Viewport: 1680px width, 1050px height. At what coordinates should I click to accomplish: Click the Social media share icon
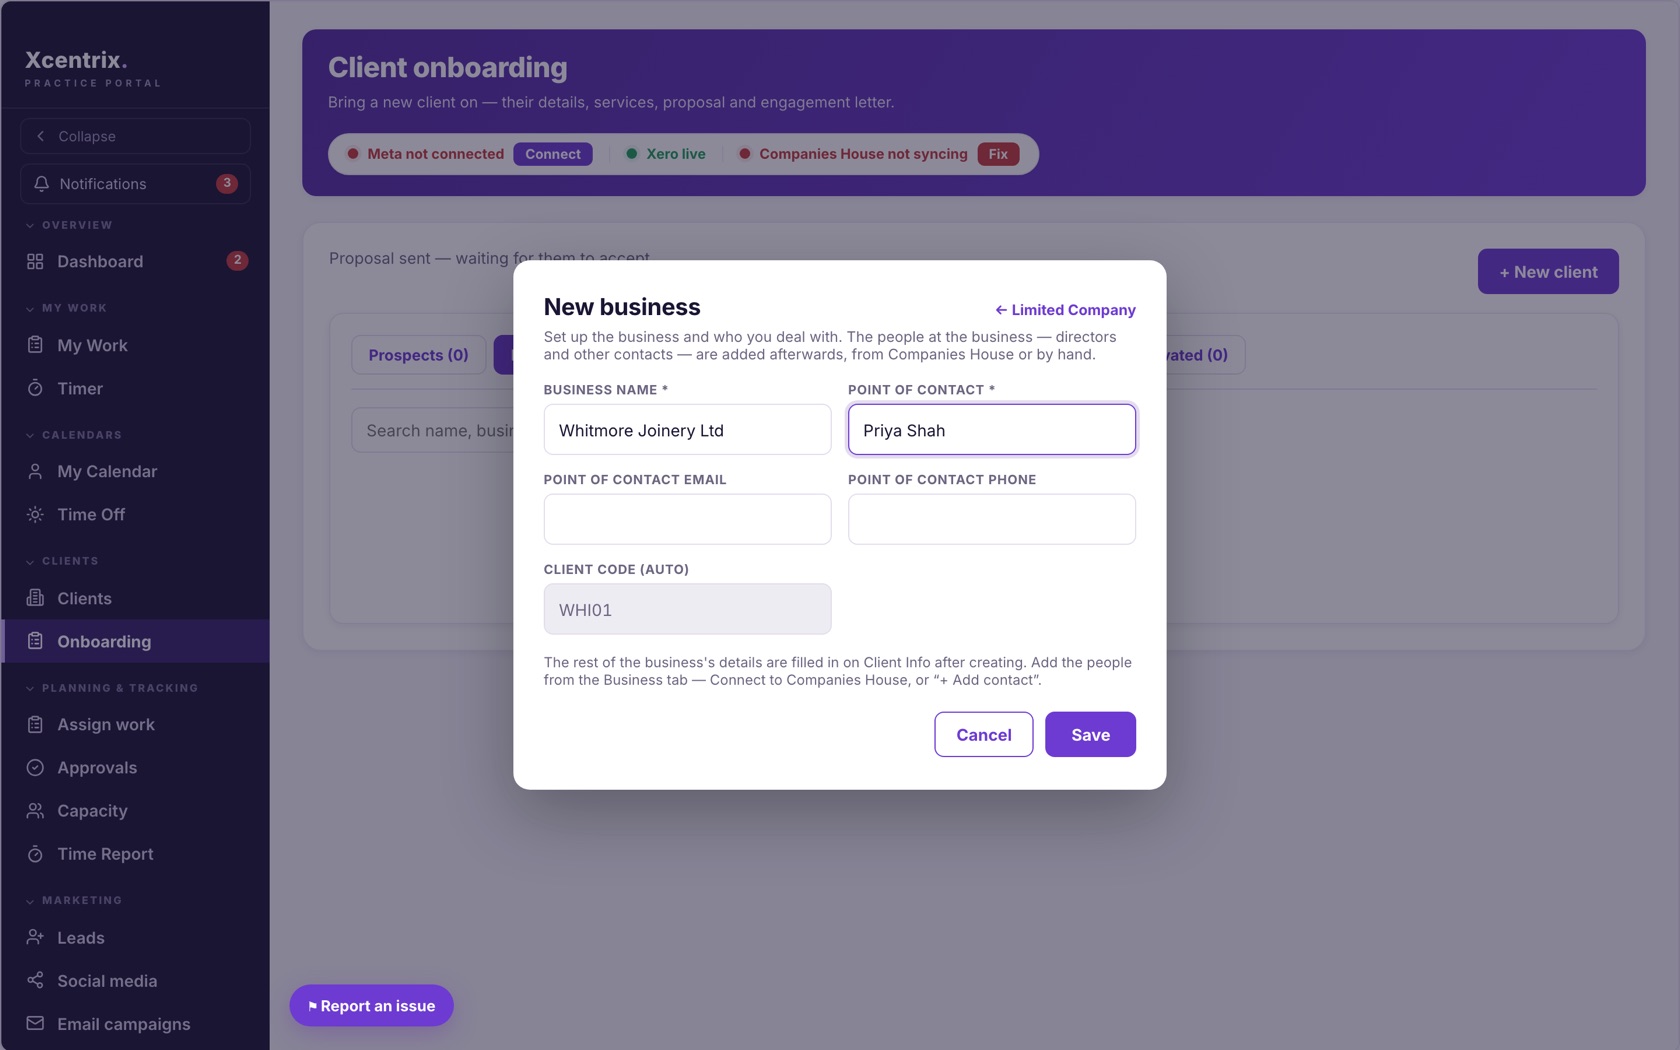(x=35, y=980)
